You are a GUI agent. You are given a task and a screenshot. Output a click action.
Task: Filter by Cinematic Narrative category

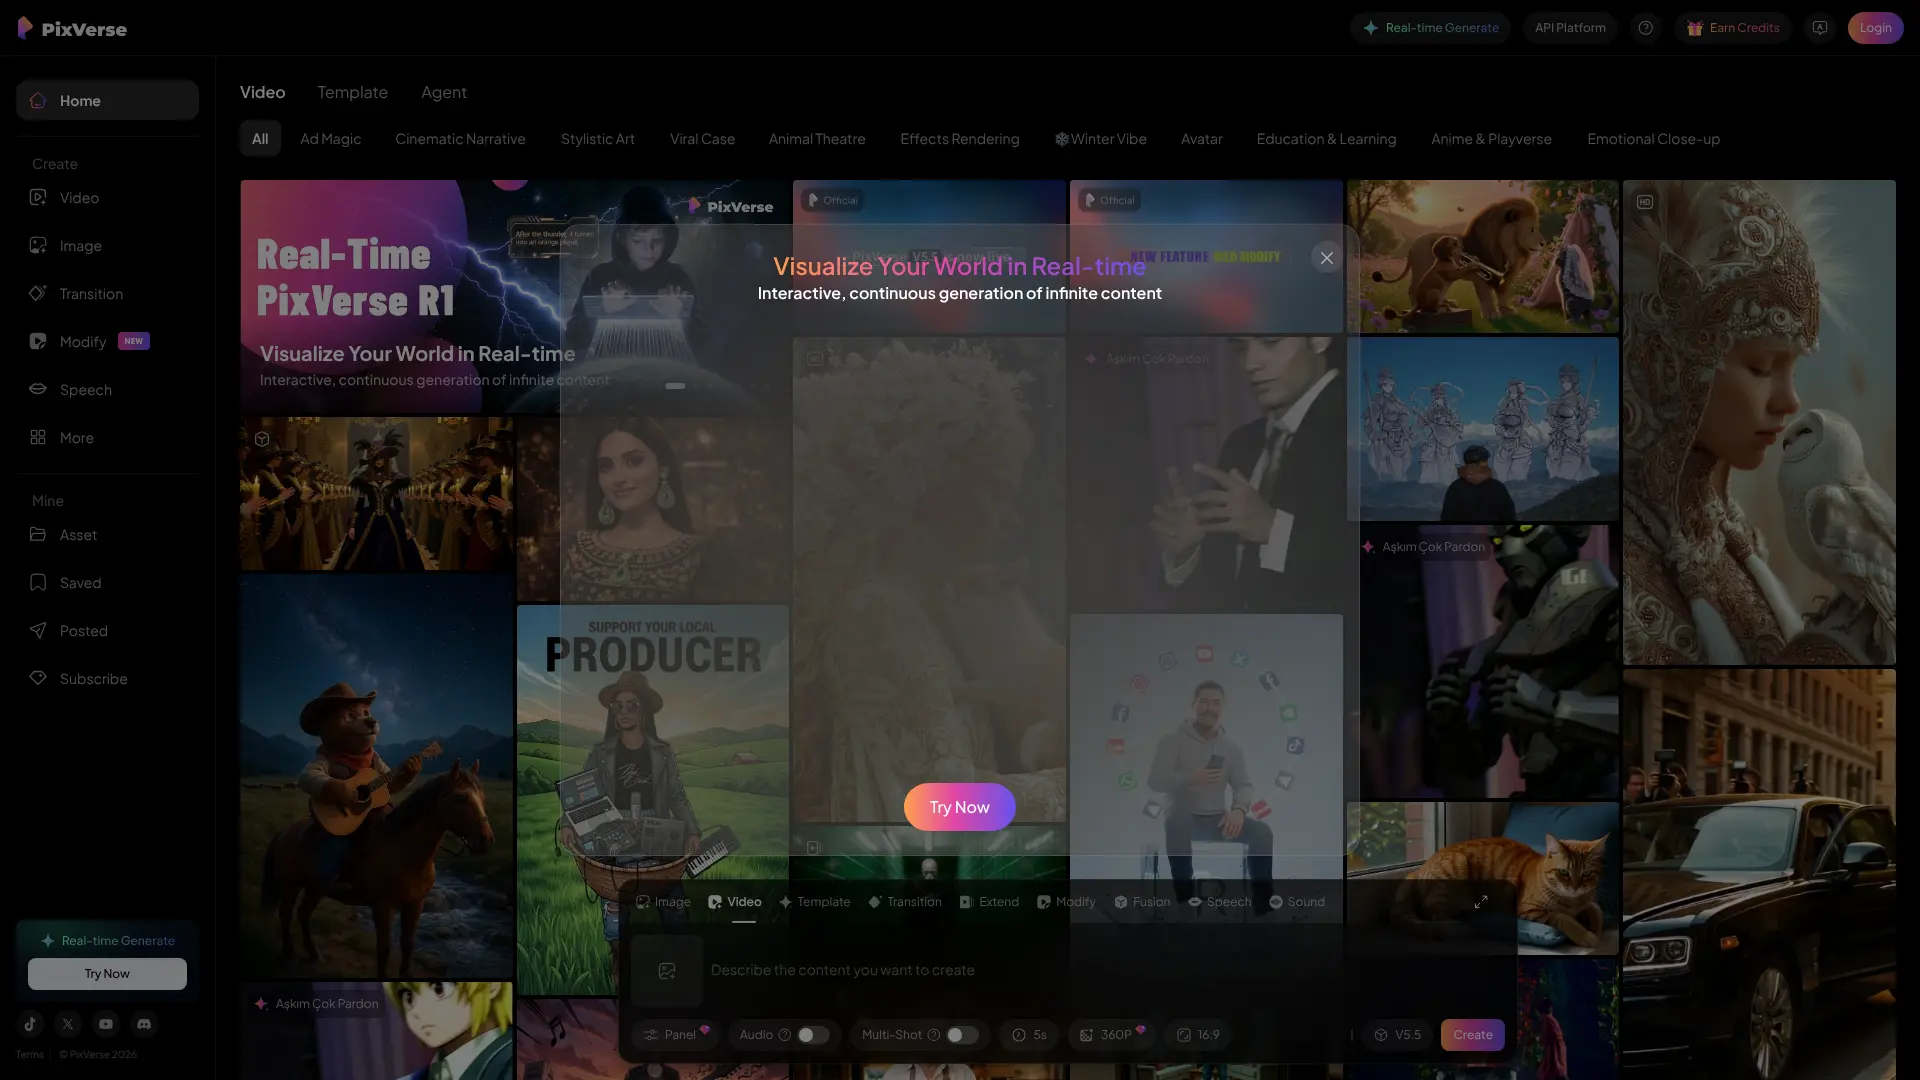pos(460,139)
